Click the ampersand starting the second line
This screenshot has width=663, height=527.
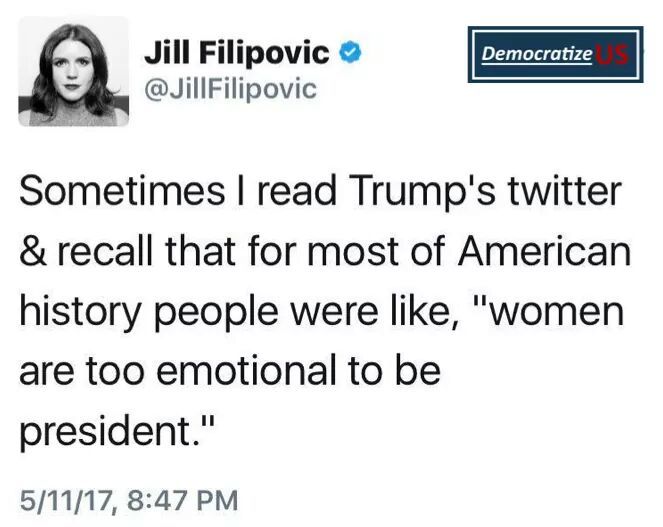[32, 253]
